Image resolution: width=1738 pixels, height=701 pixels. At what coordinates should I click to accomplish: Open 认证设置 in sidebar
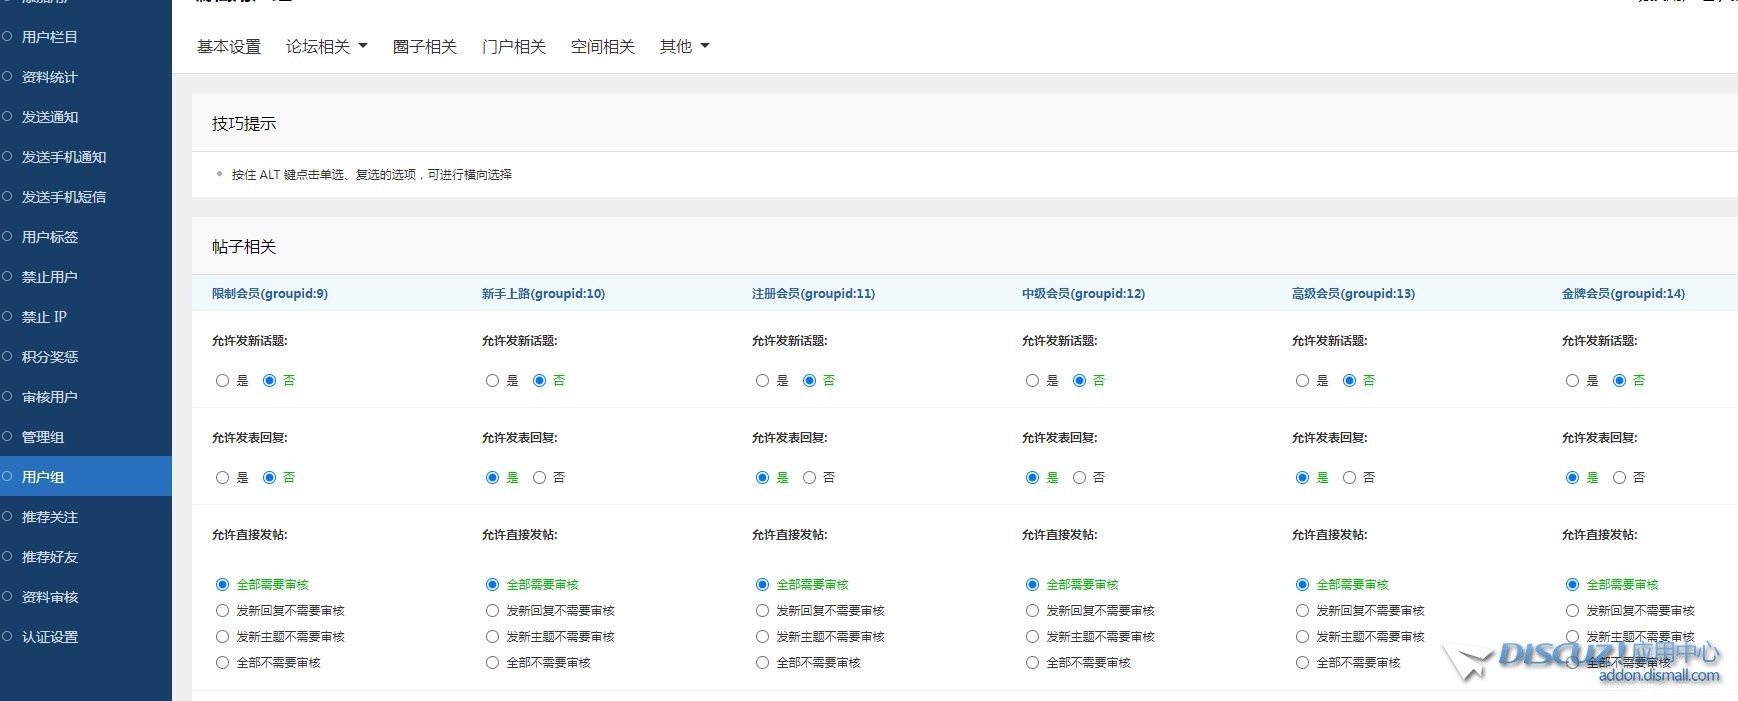click(x=50, y=637)
